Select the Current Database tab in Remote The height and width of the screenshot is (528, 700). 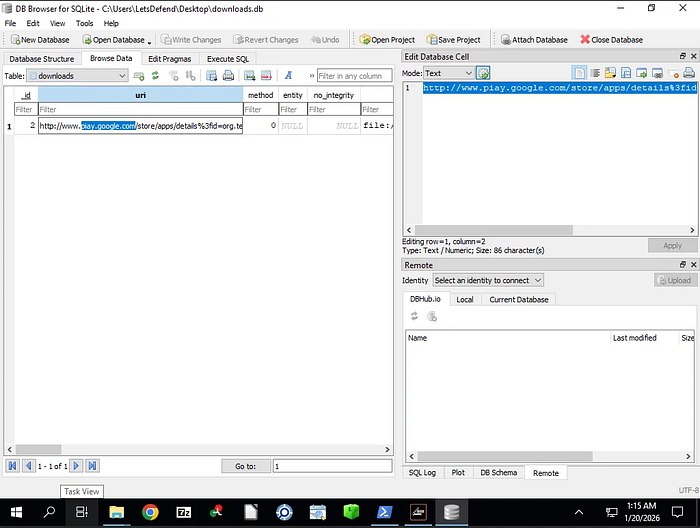click(x=519, y=299)
